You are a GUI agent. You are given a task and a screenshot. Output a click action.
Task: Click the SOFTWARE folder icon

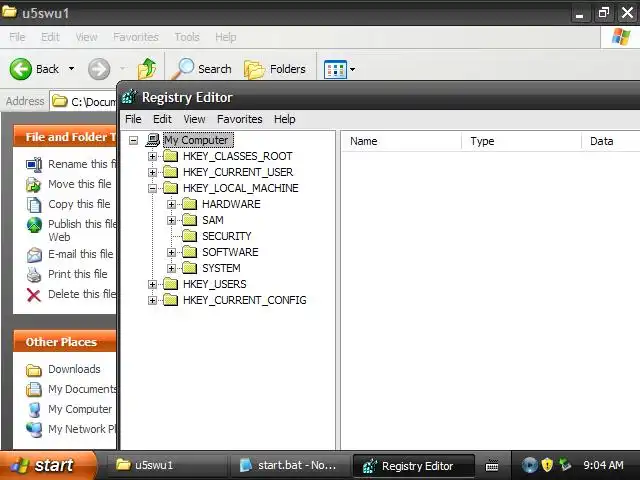[189, 252]
